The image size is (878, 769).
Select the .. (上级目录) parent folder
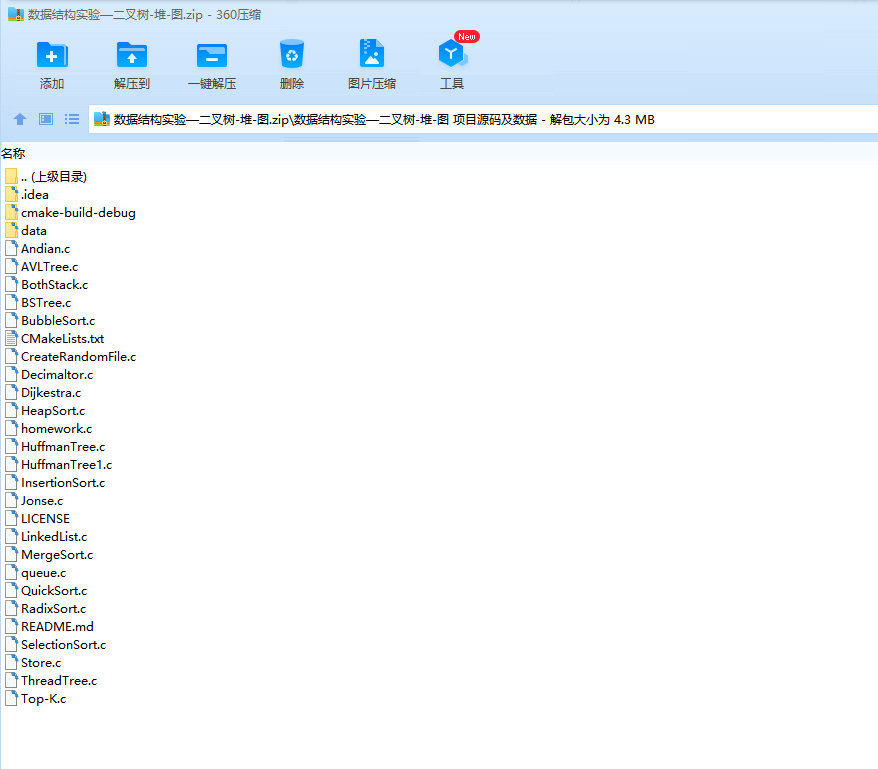pos(46,177)
